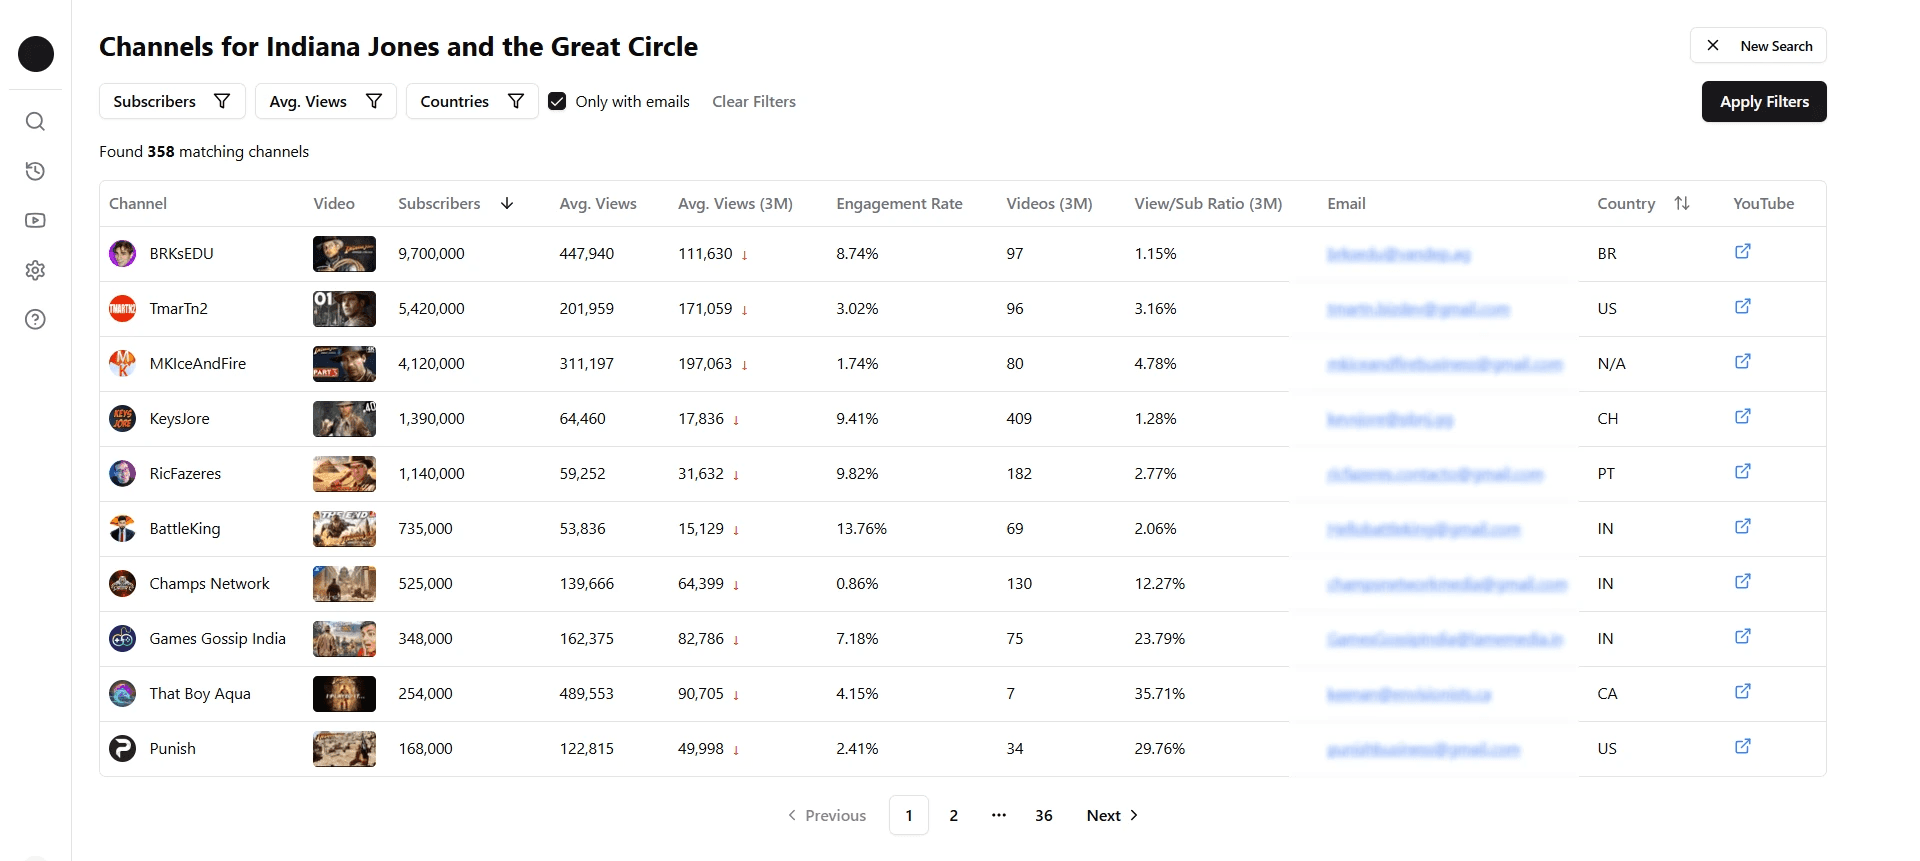Viewport: 1920px width, 861px height.
Task: Open Games Gossip India YouTube external link icon
Action: [1742, 637]
